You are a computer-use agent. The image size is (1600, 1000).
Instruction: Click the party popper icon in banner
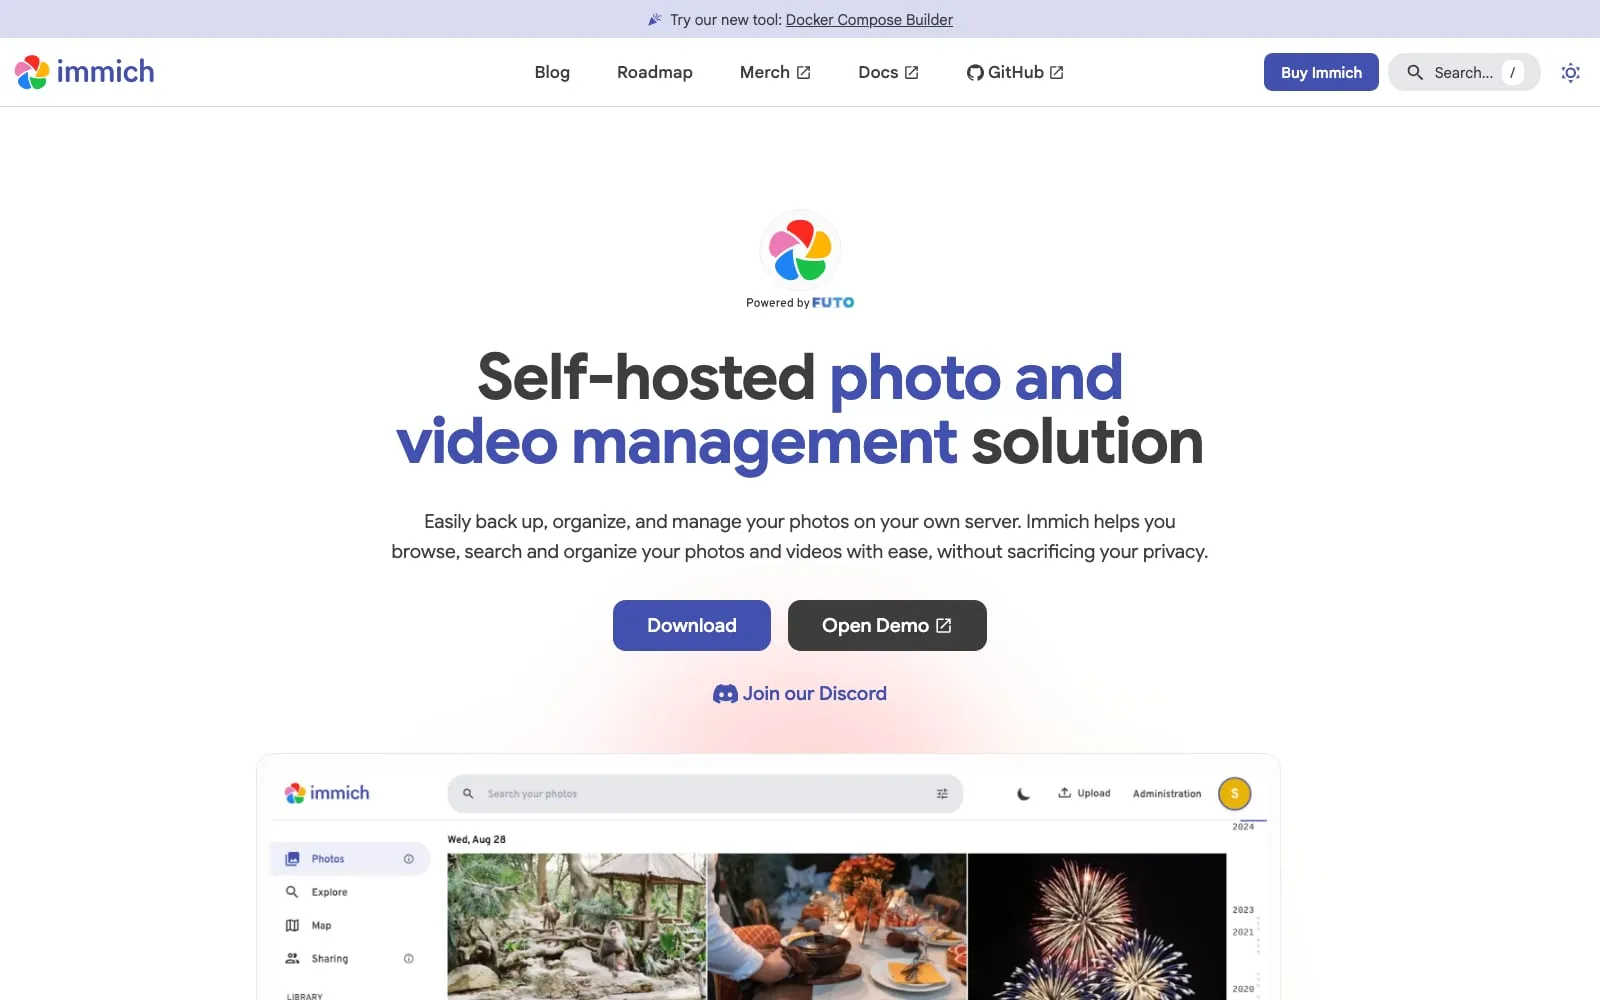coord(655,19)
